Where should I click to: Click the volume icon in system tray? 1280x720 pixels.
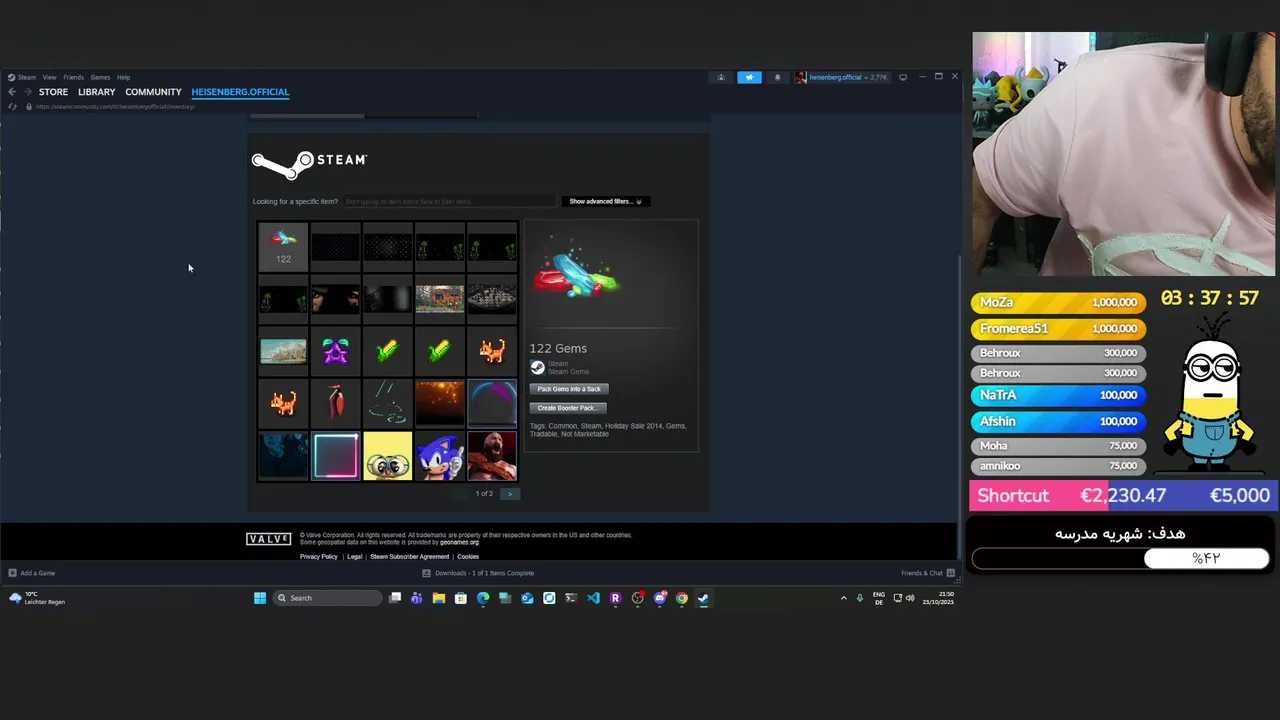pyautogui.click(x=909, y=598)
